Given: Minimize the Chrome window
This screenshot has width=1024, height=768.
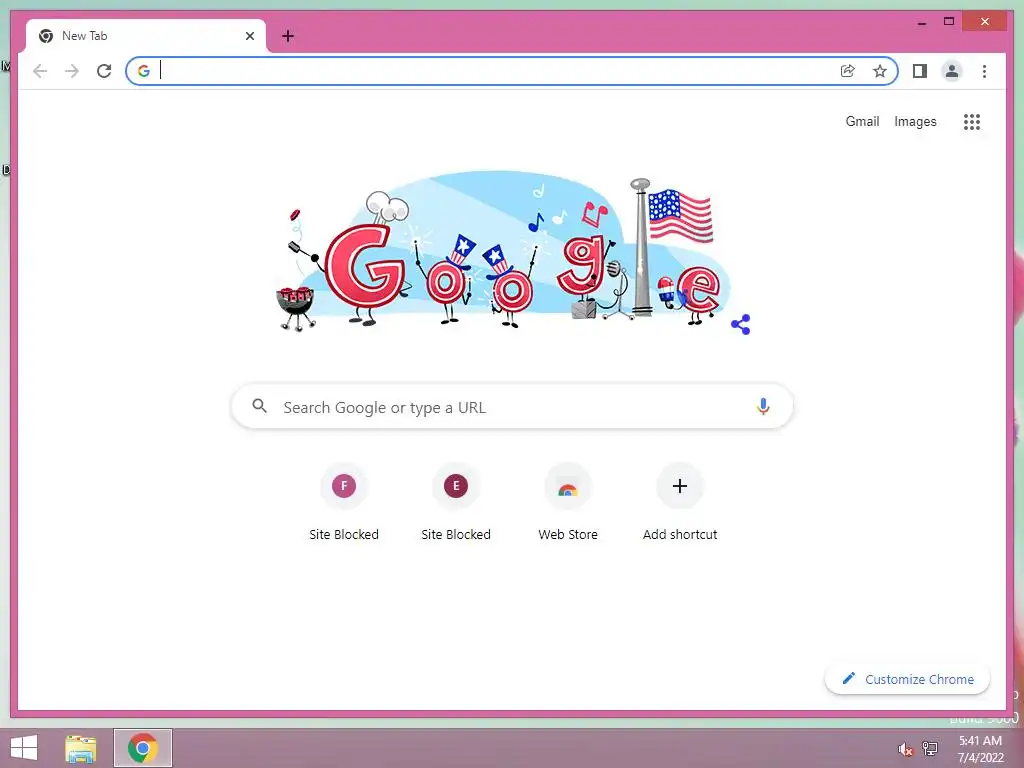Looking at the screenshot, I should [922, 22].
